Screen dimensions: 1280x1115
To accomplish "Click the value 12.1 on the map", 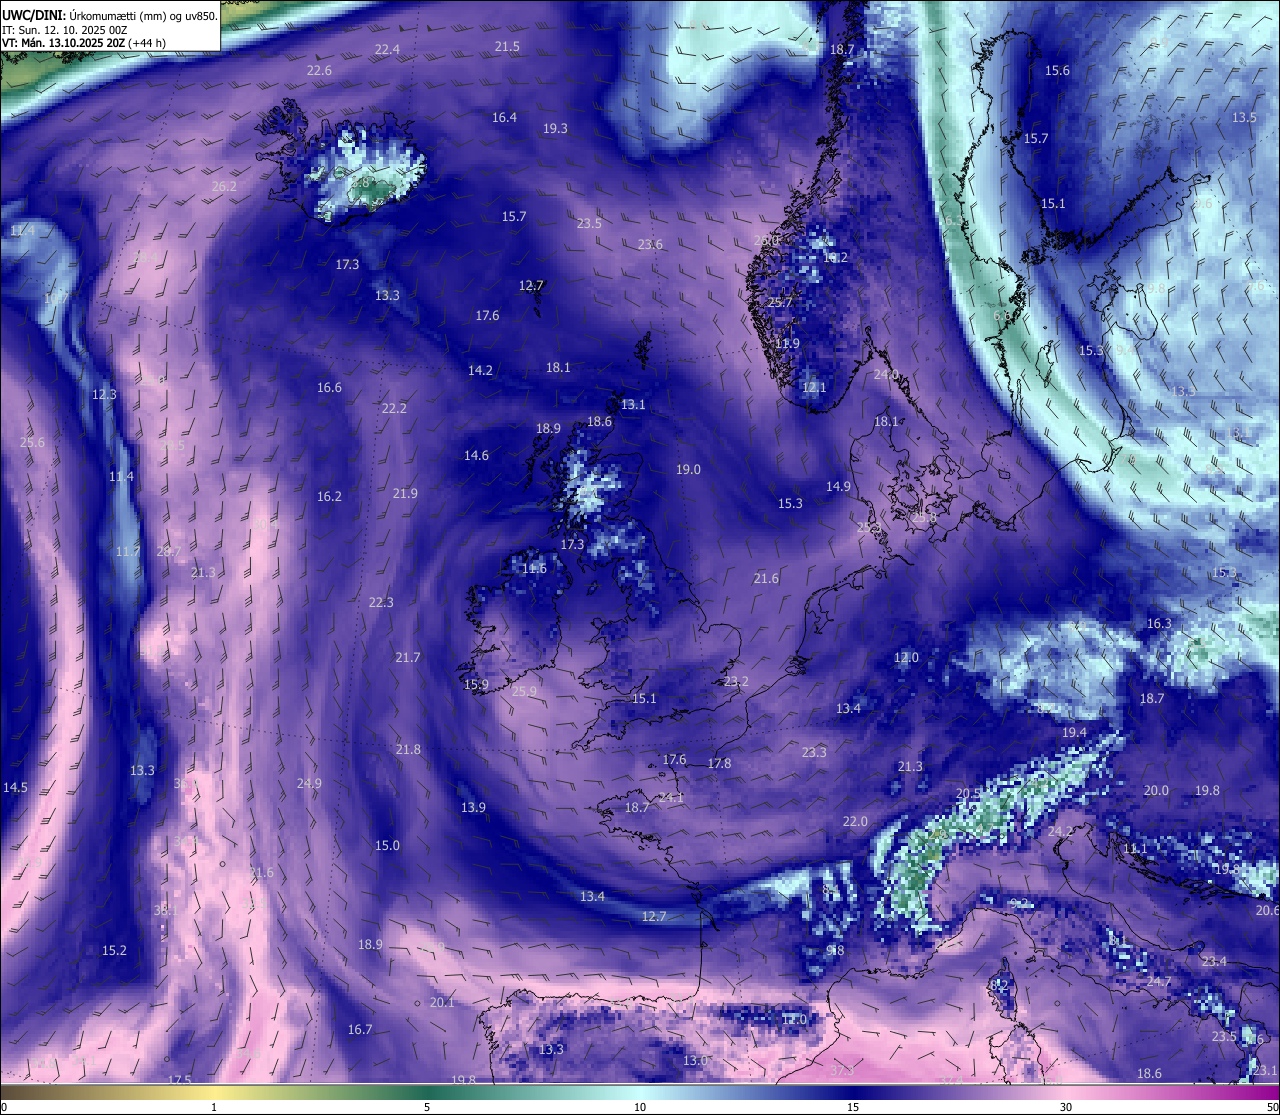I will [814, 387].
